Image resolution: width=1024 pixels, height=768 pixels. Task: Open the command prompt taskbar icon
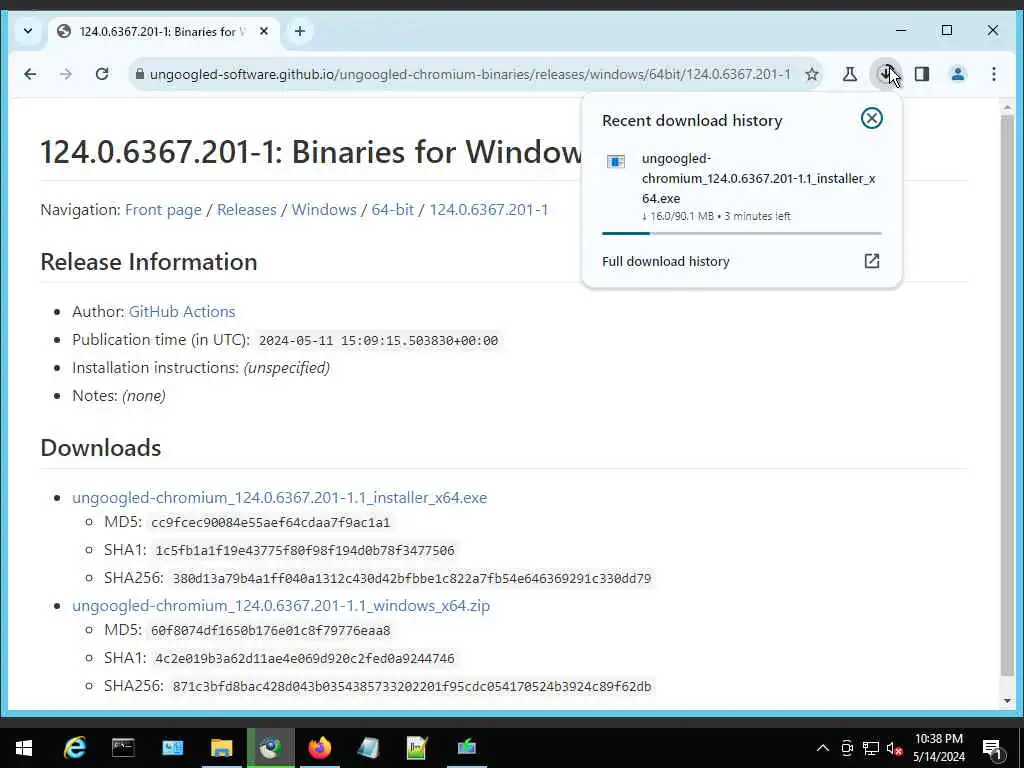[x=123, y=748]
